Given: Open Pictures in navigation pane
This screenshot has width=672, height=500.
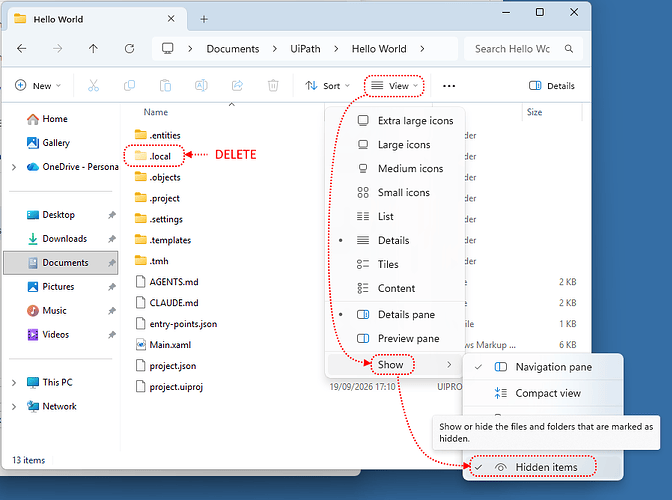Looking at the screenshot, I should [x=51, y=287].
